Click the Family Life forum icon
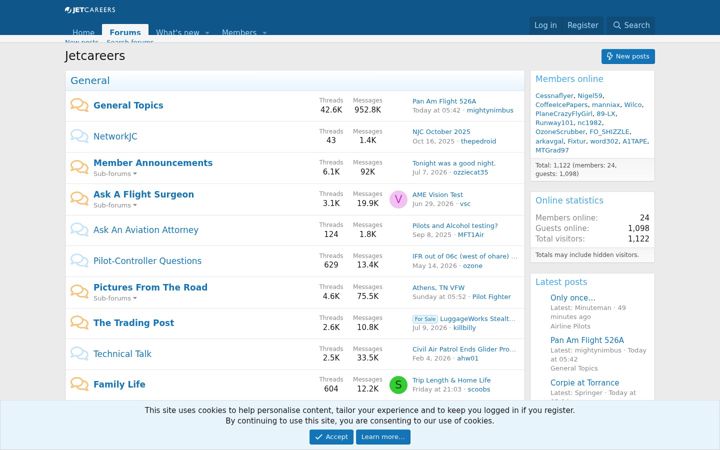Screen dimensions: 720x450 coord(79,384)
